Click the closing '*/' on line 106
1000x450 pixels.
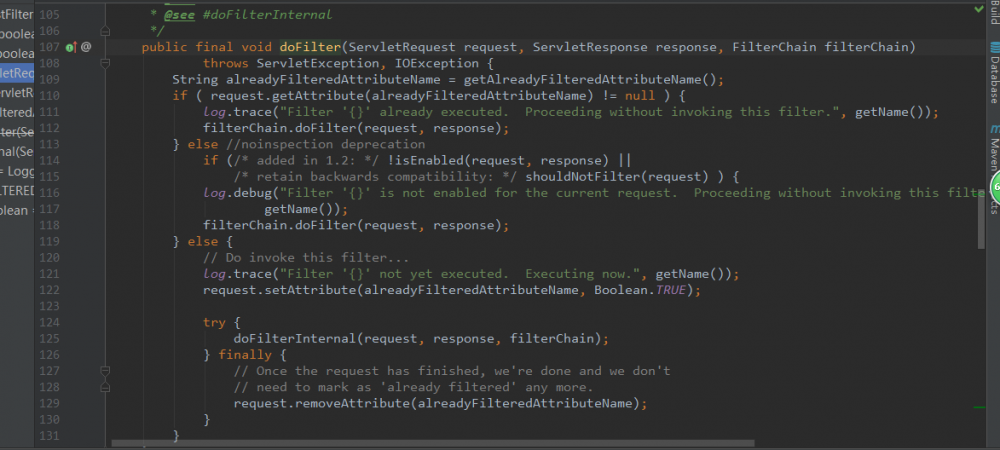point(157,31)
